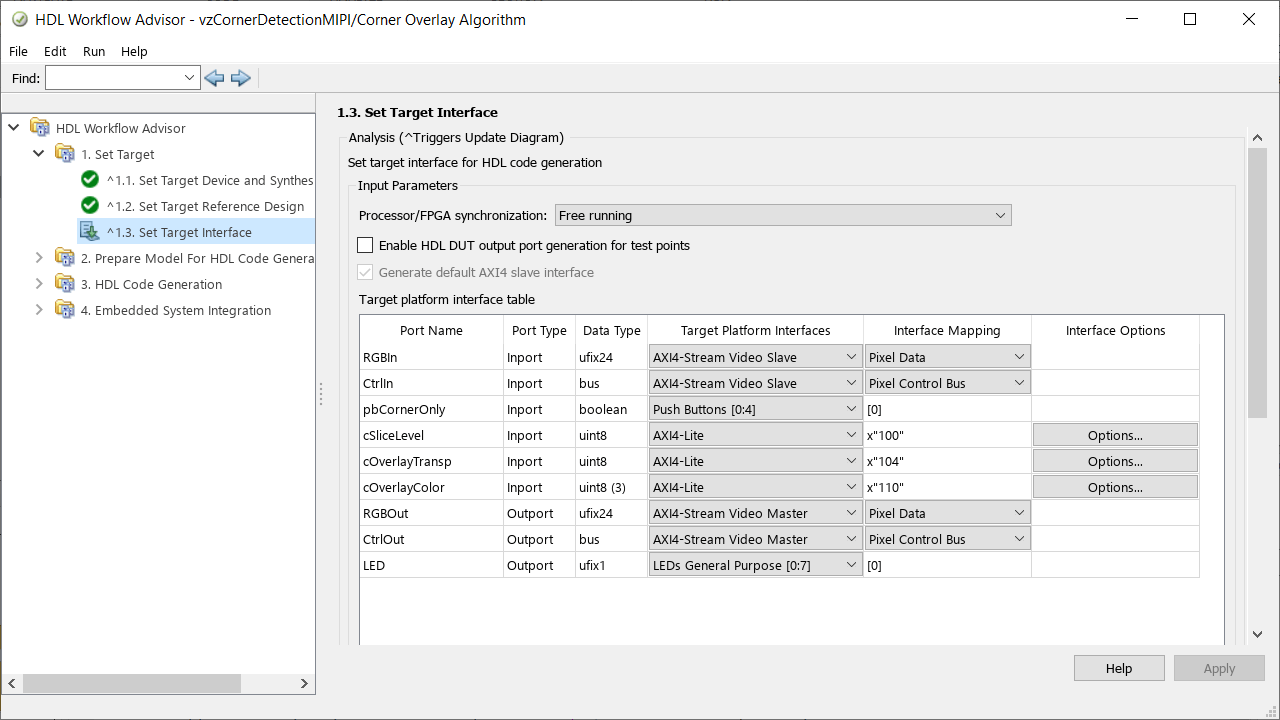Open the Edit menu
Viewport: 1280px width, 720px height.
point(55,51)
